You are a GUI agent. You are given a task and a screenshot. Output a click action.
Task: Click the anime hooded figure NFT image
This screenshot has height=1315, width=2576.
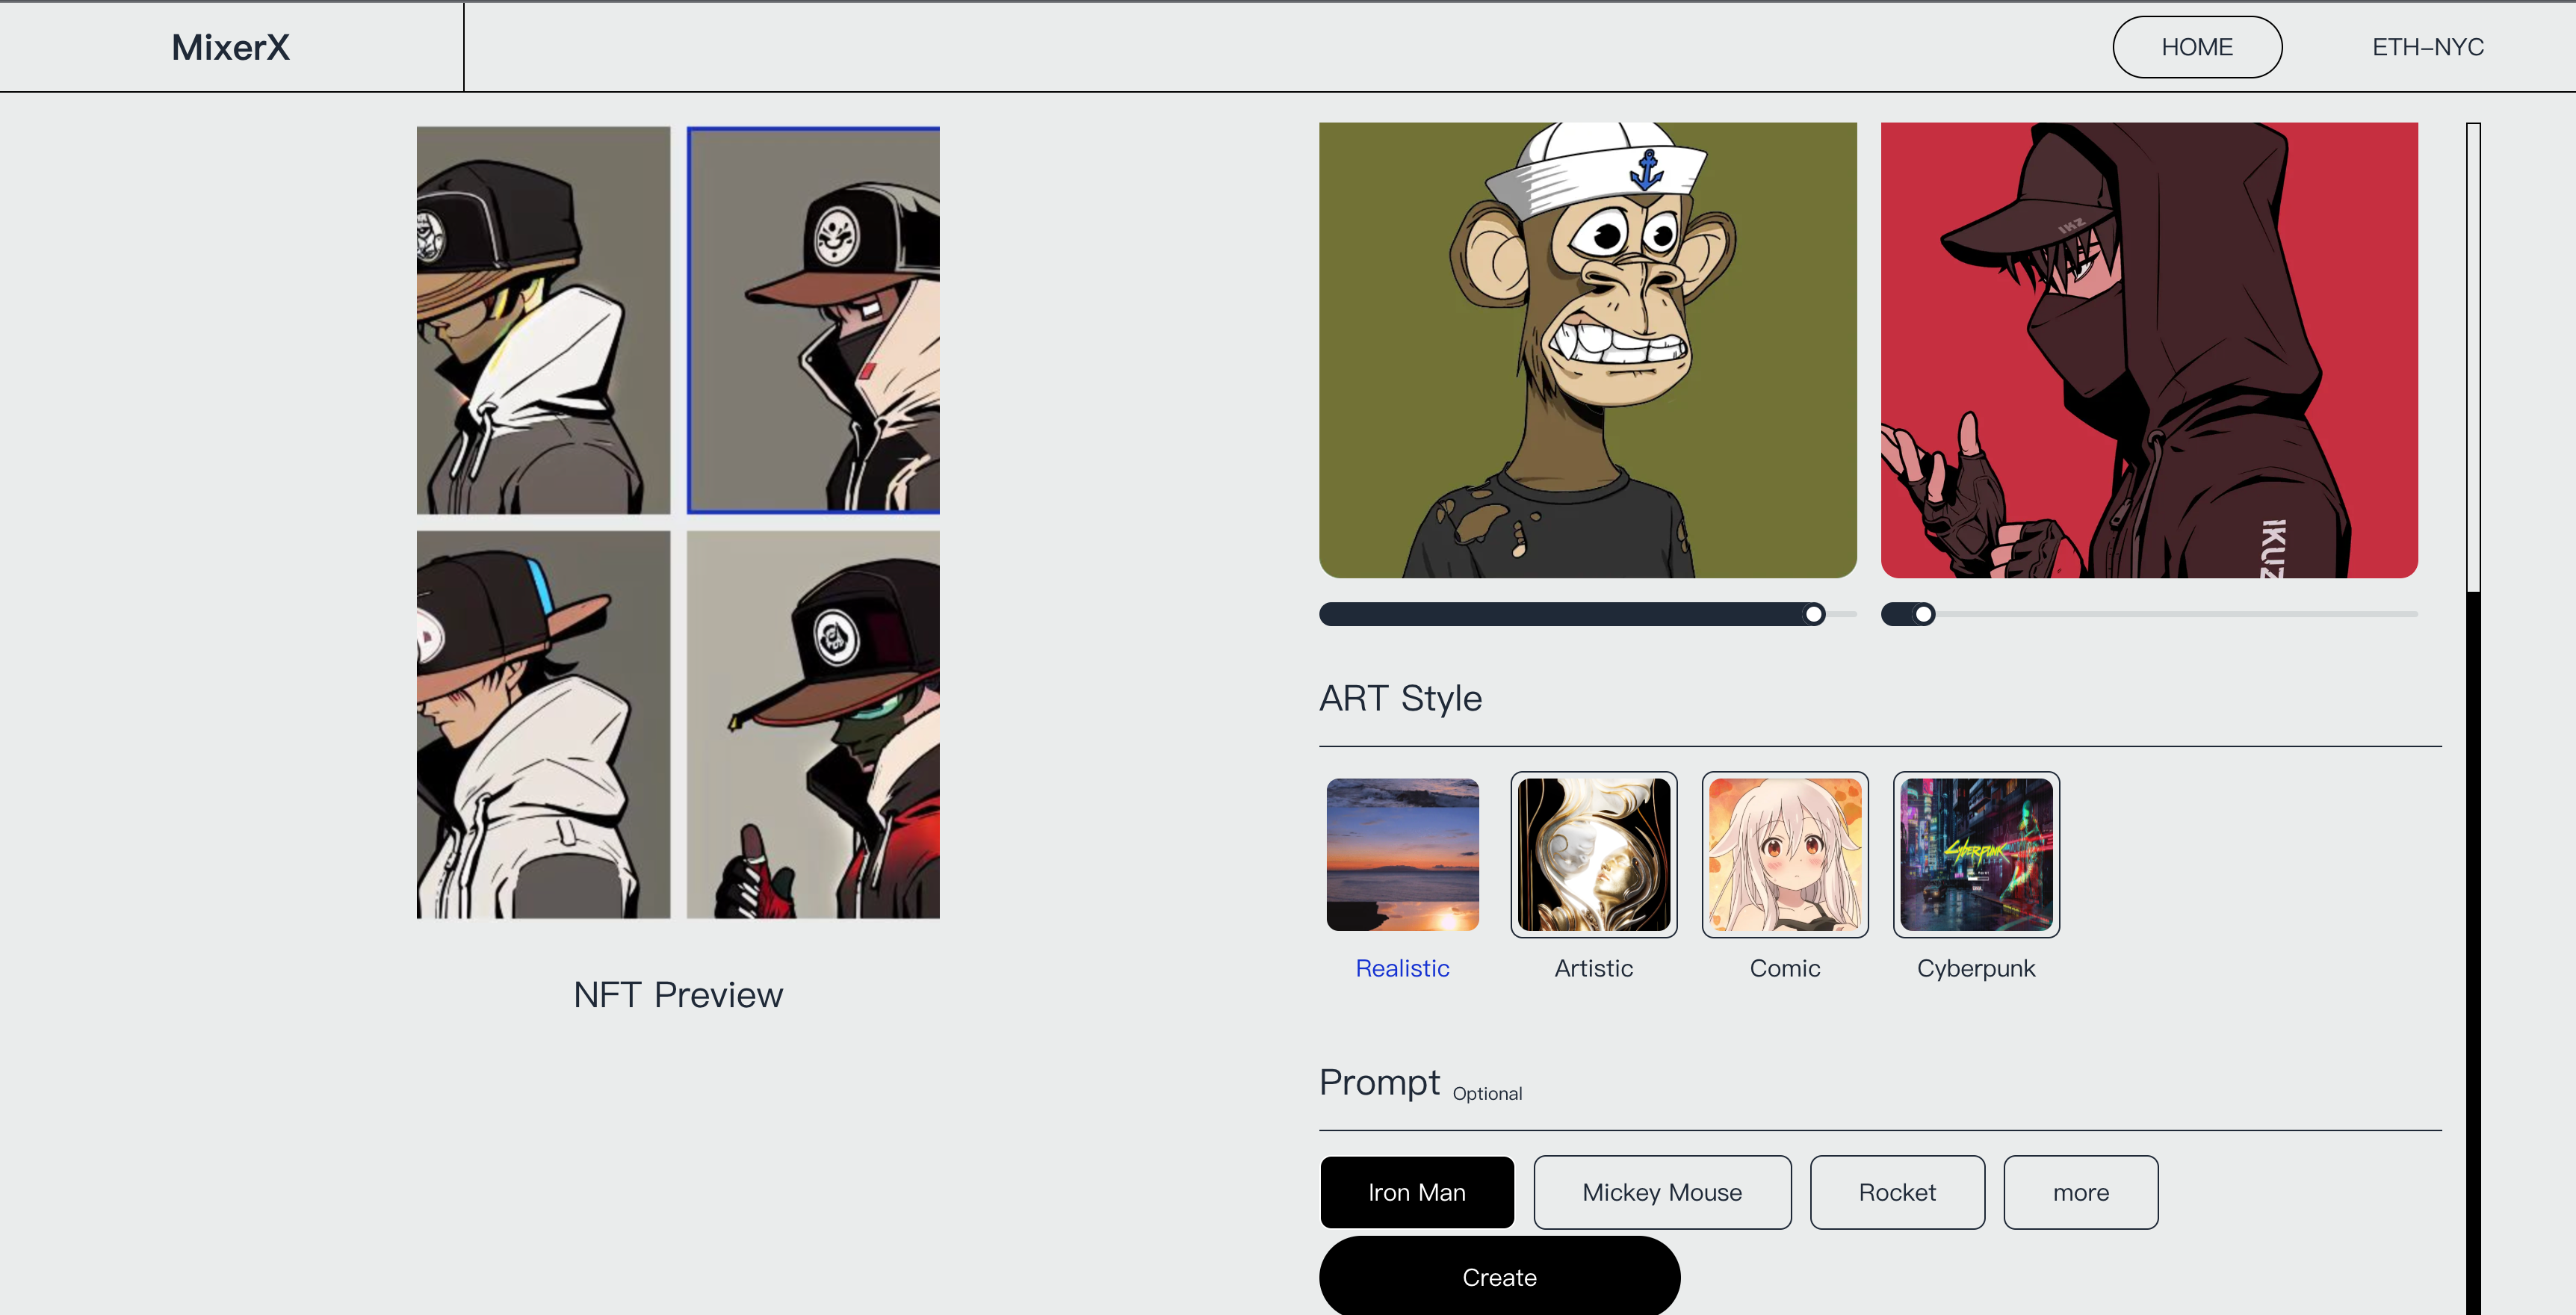click(x=2149, y=349)
